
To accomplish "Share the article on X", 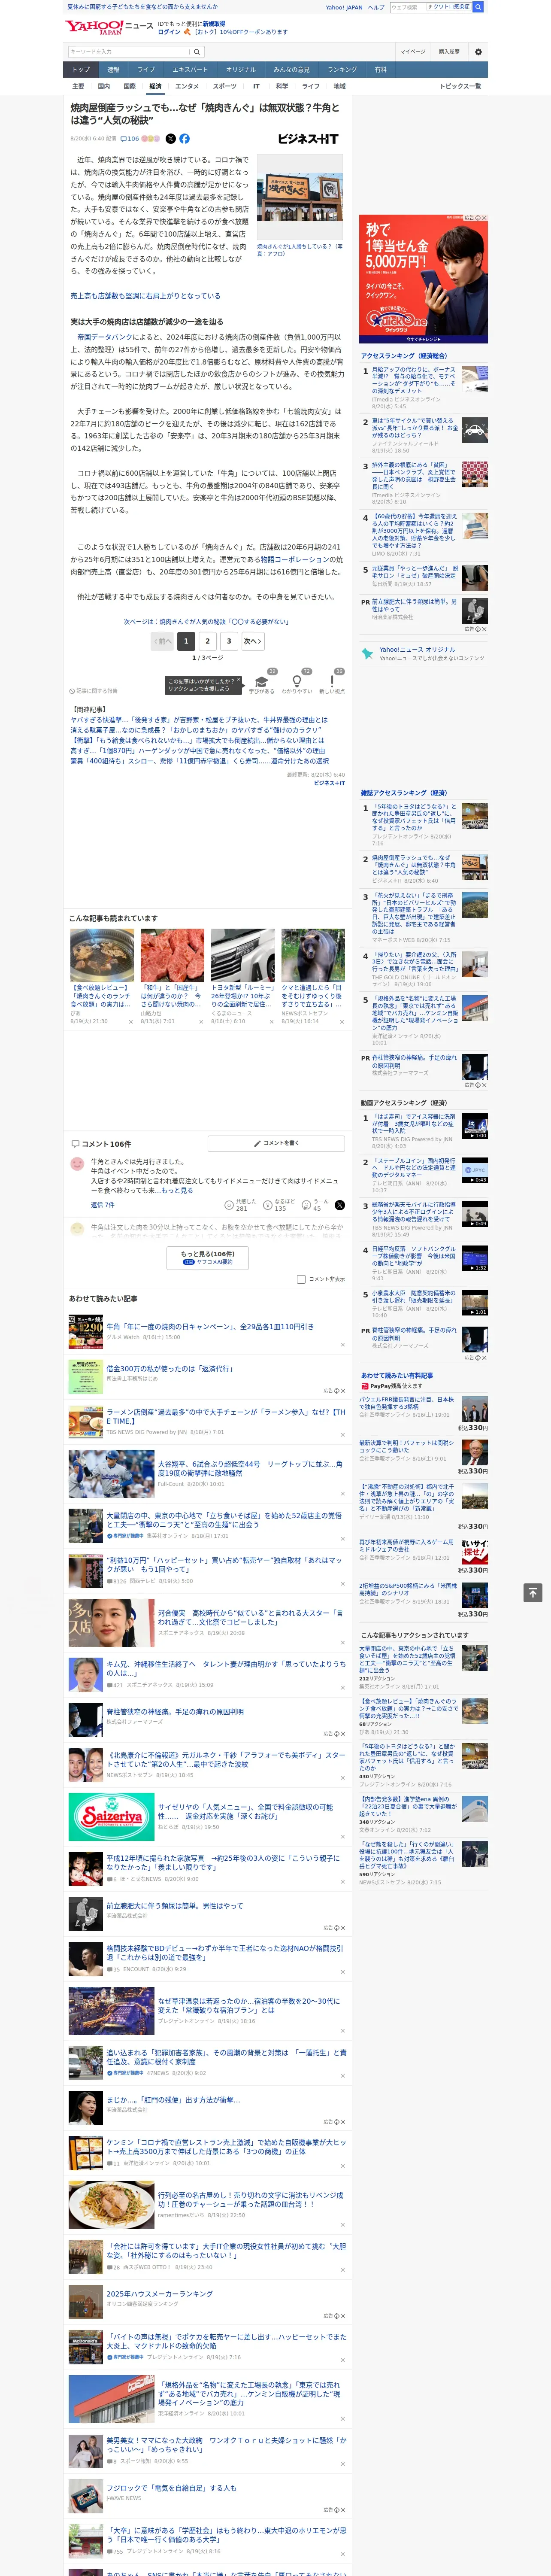I will (170, 139).
